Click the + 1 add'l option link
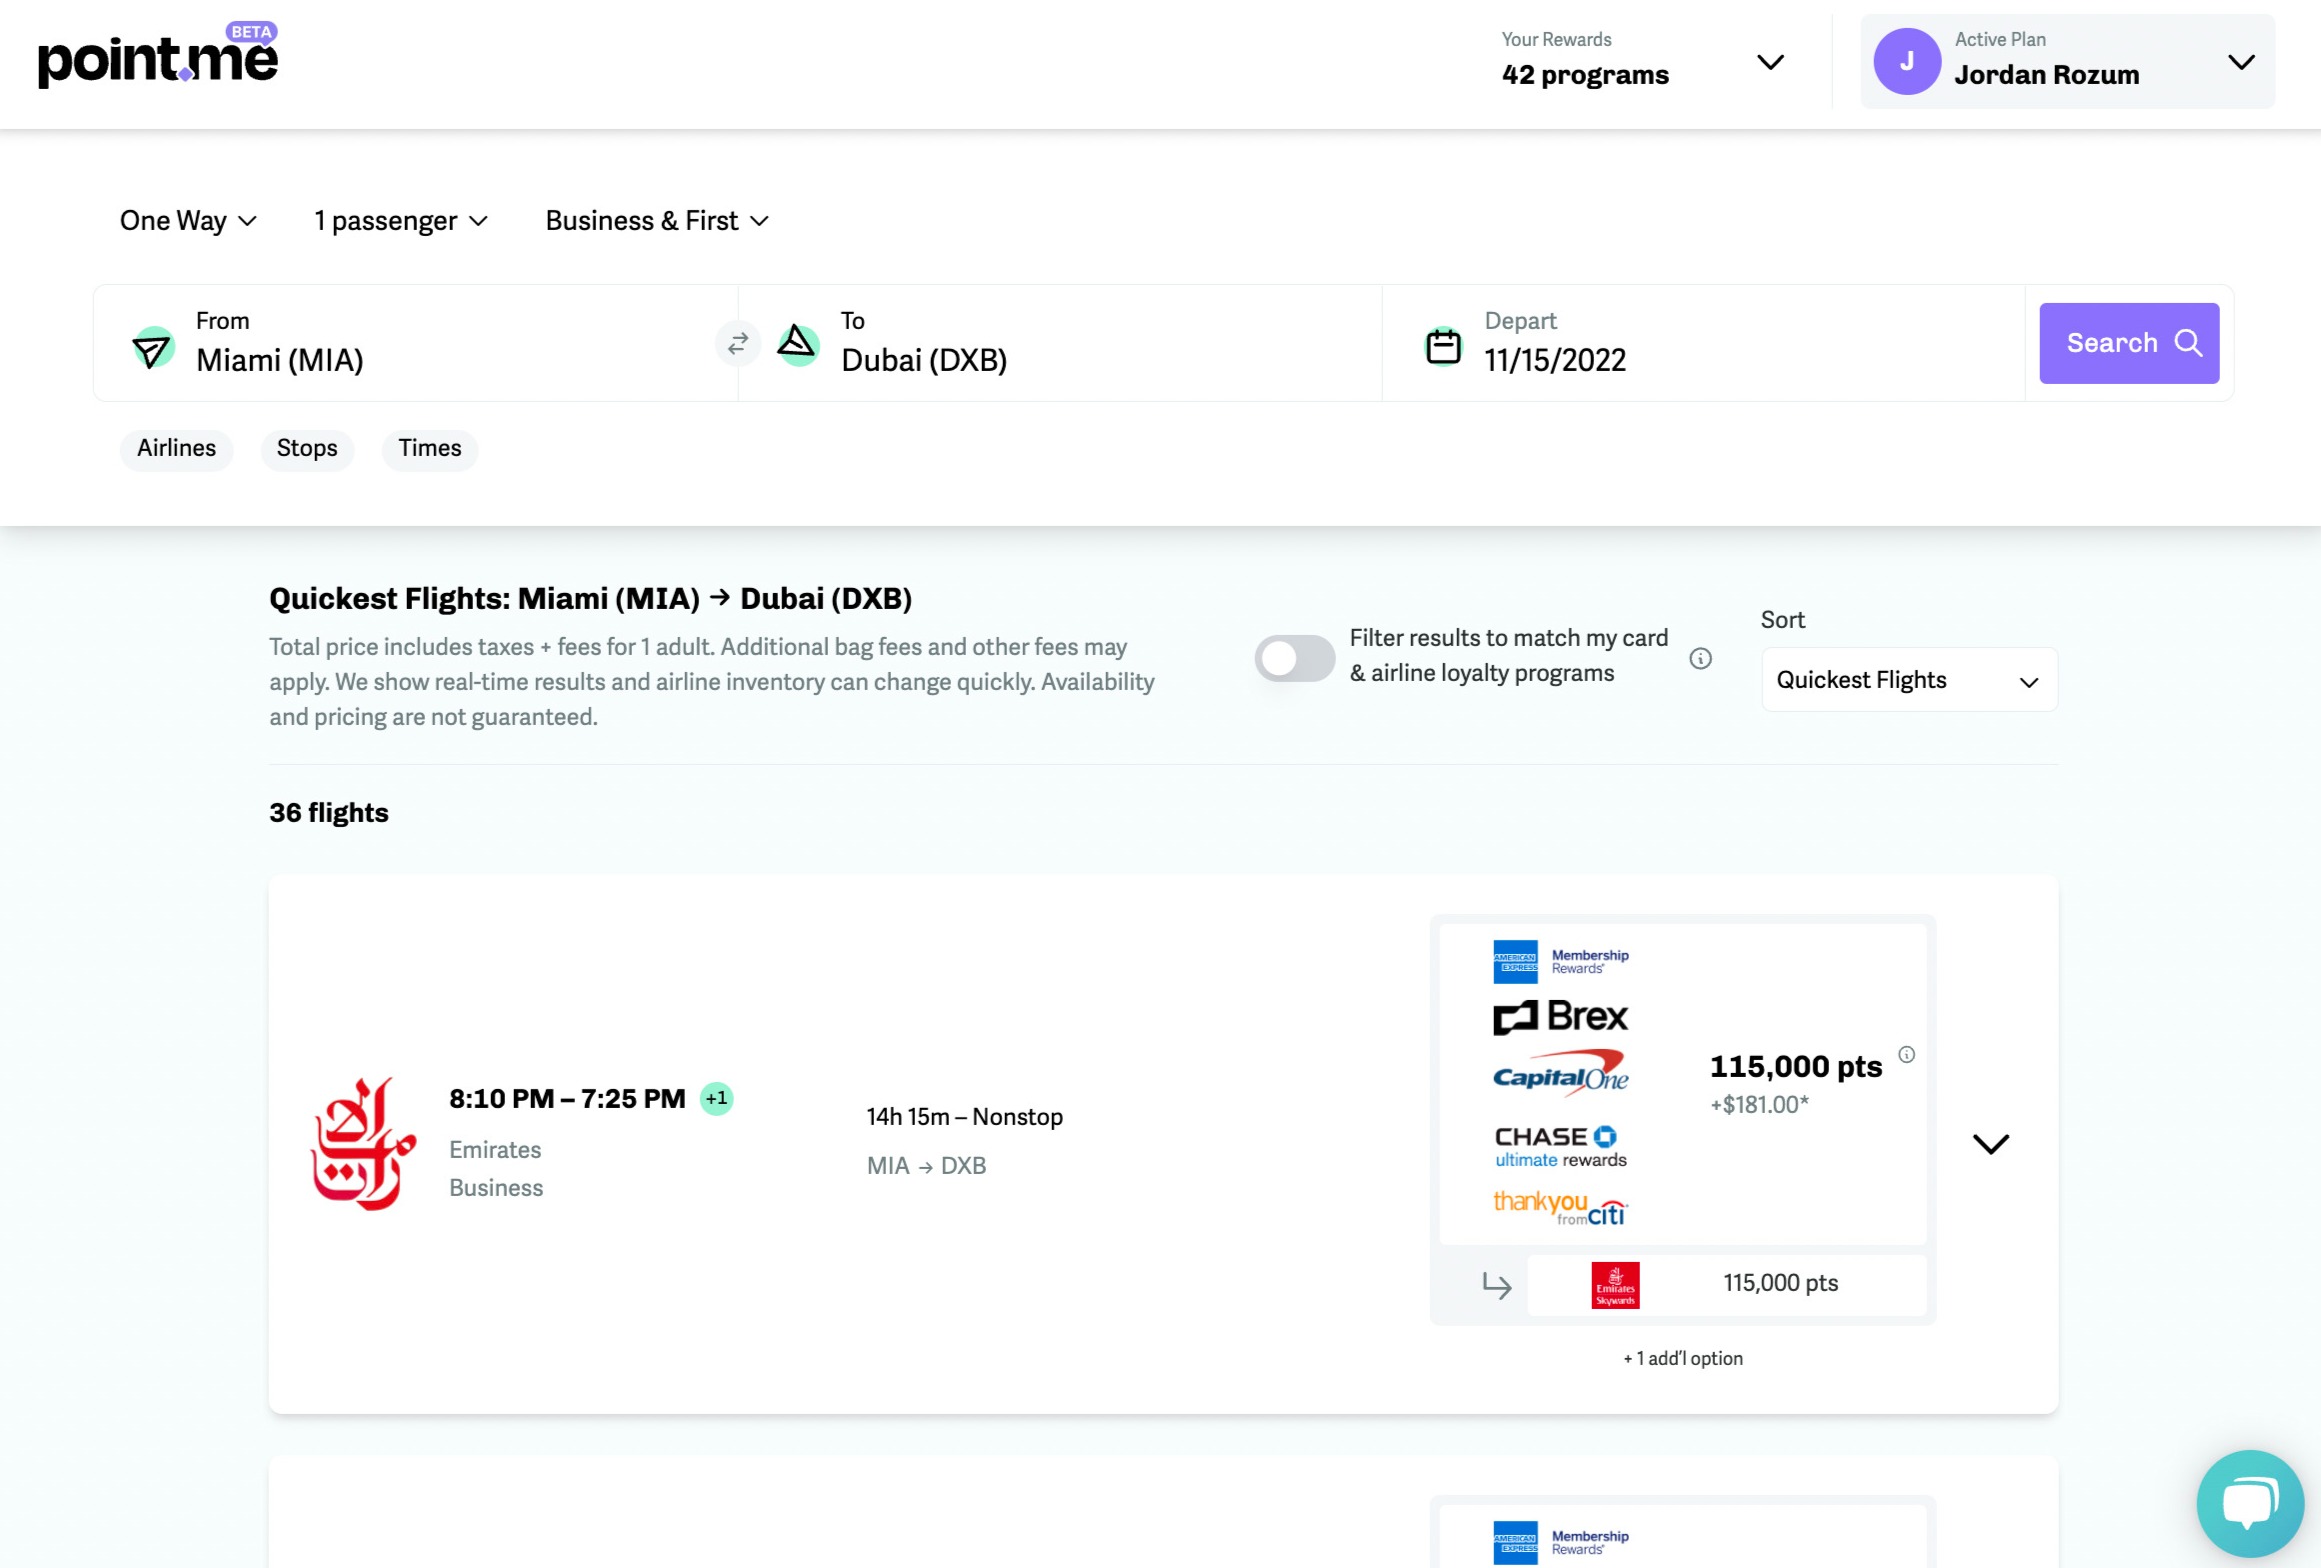This screenshot has height=1568, width=2321. coord(1682,1358)
